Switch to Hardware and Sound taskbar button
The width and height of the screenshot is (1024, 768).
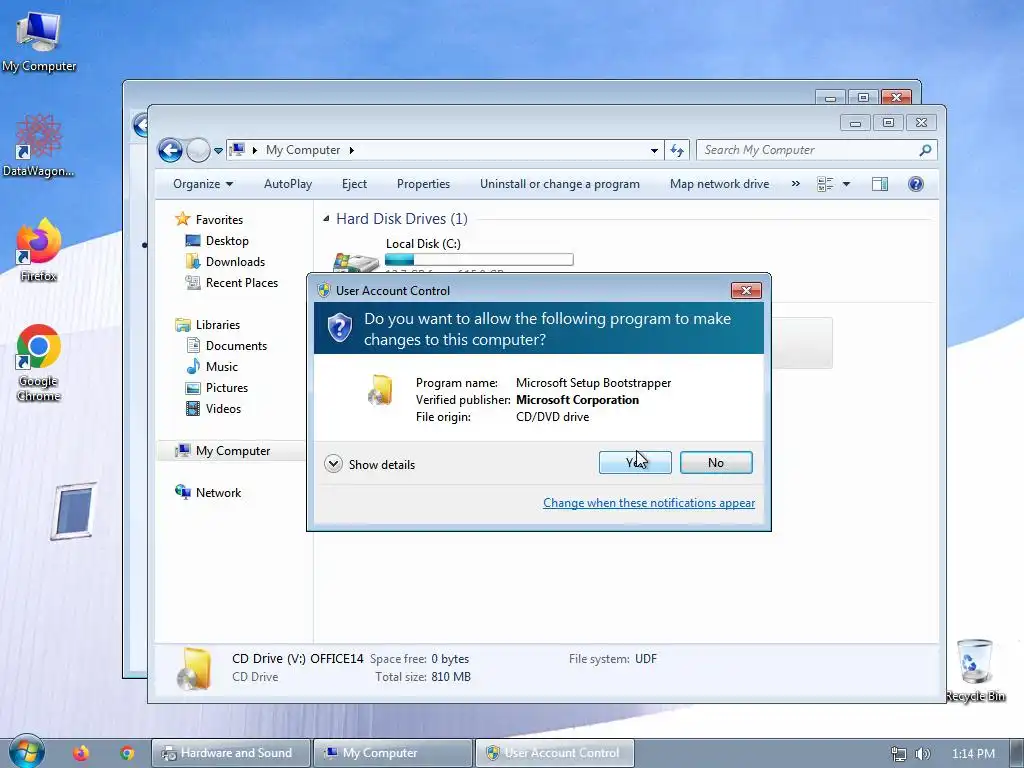(231, 753)
